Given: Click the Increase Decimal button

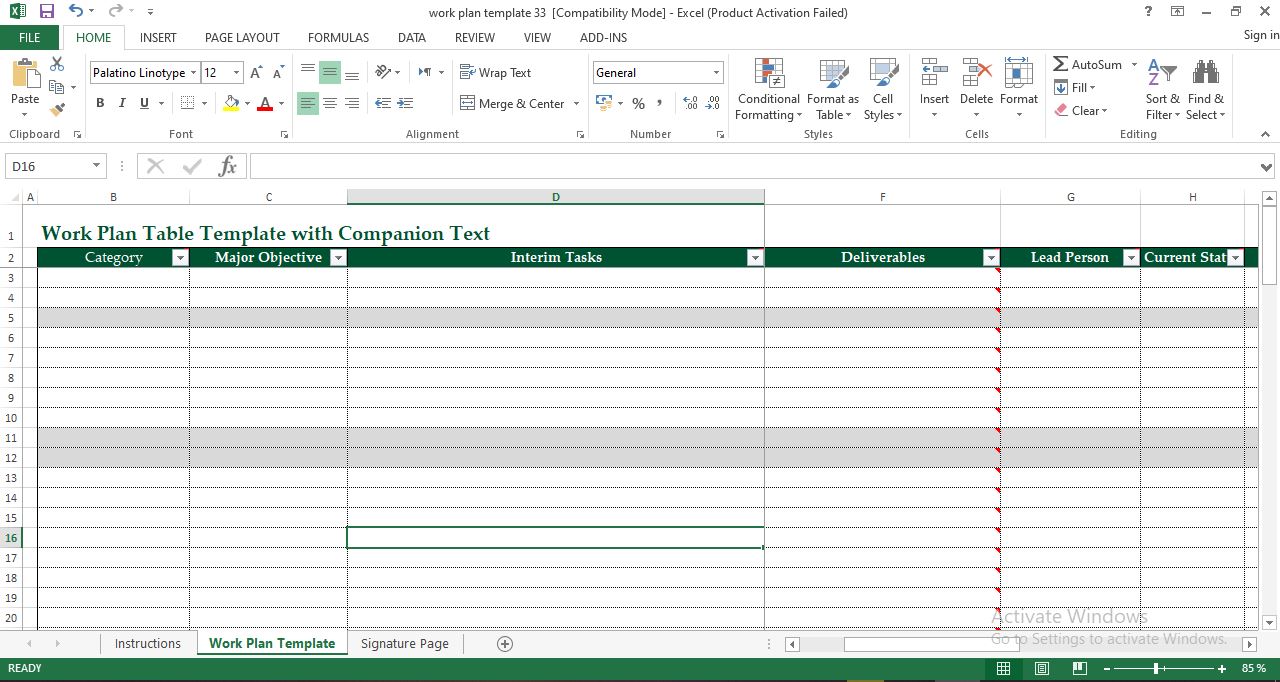Looking at the screenshot, I should [689, 103].
